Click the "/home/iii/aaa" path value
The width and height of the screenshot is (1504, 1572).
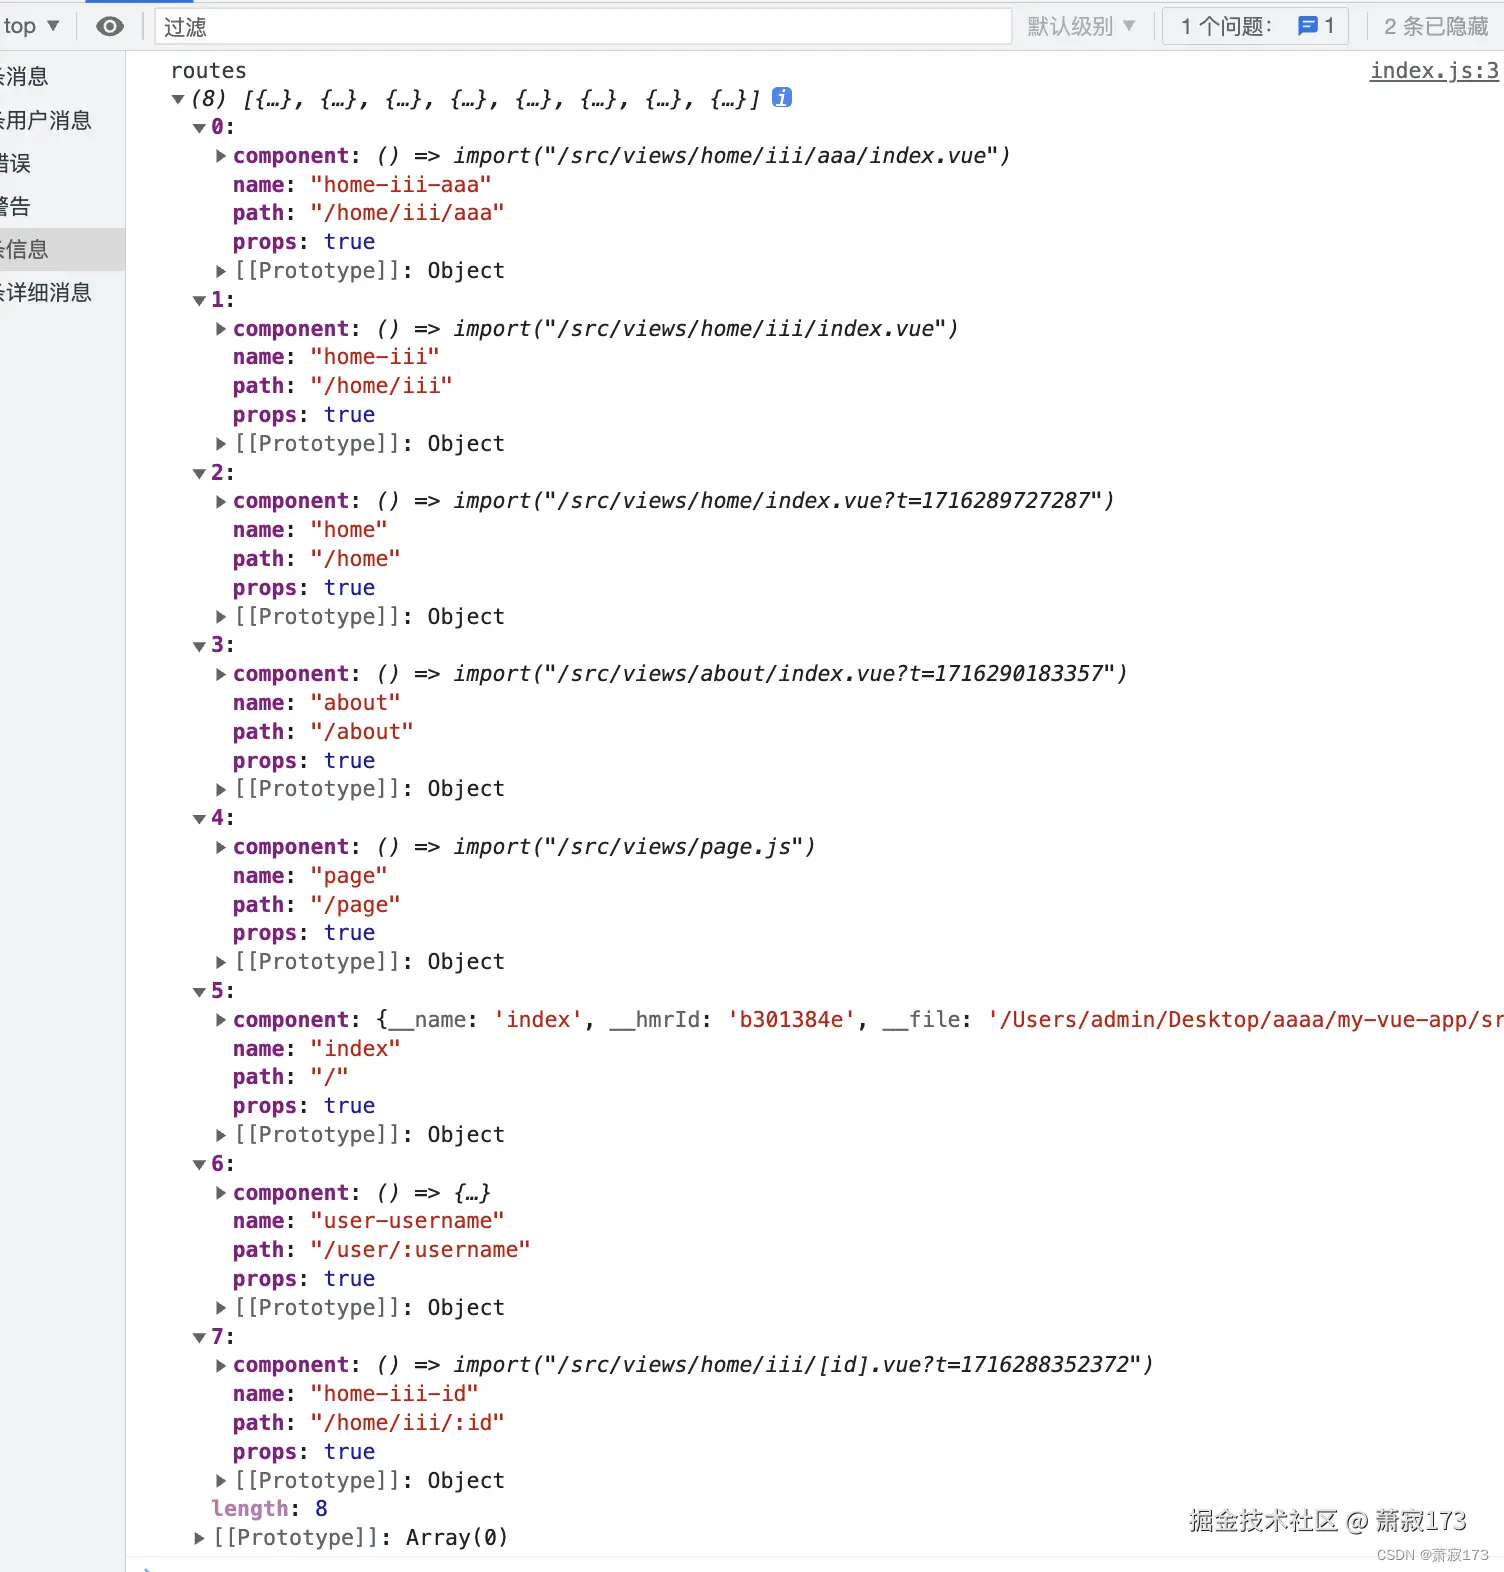[407, 213]
